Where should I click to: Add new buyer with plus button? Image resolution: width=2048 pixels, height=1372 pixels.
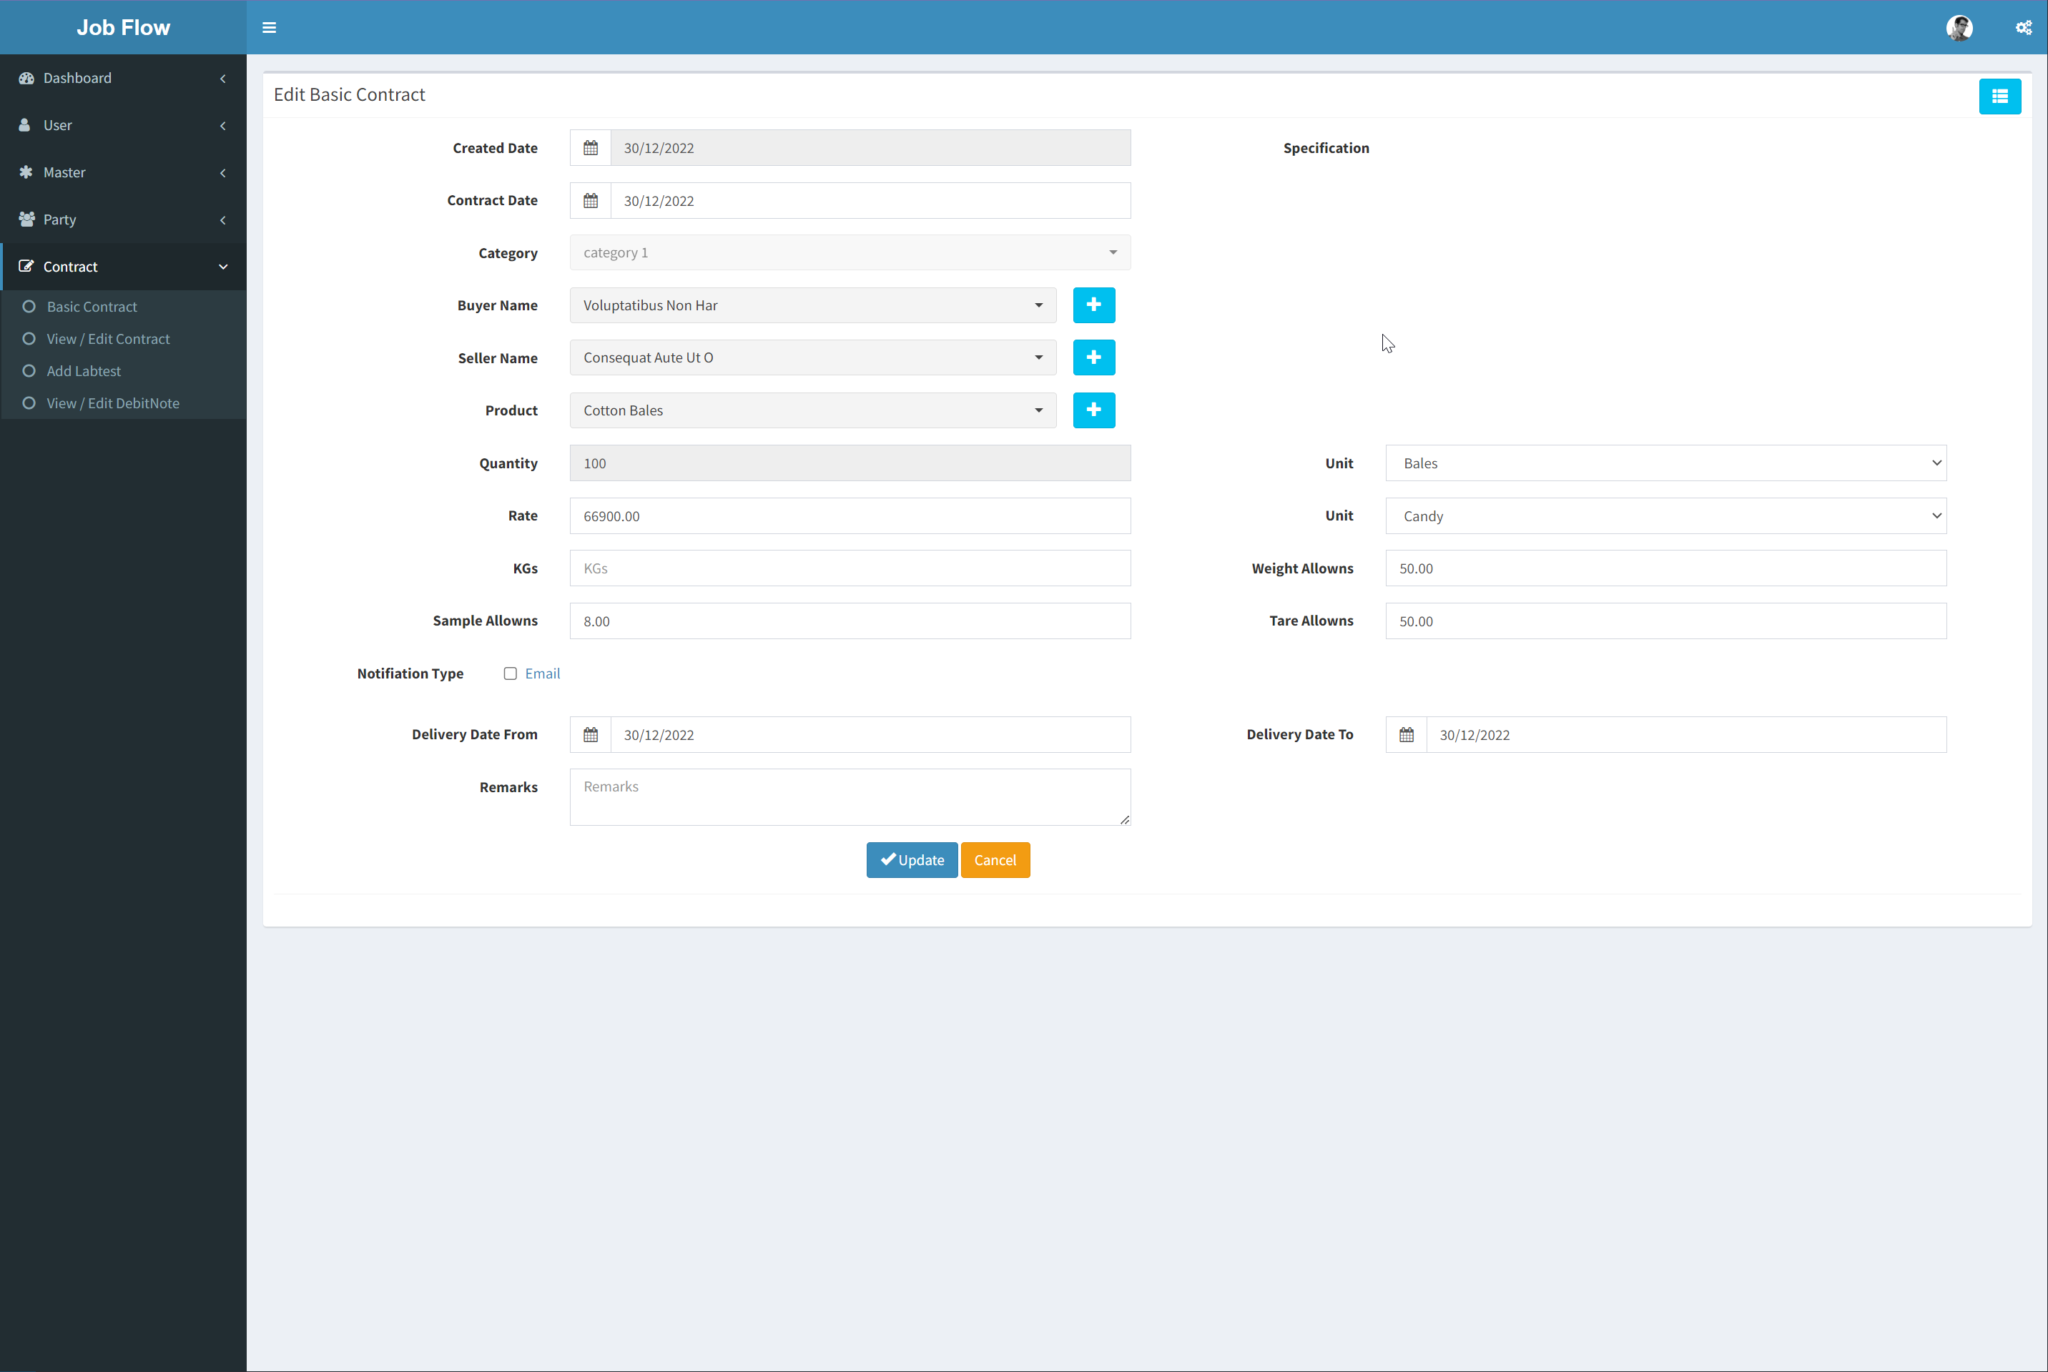click(1093, 305)
